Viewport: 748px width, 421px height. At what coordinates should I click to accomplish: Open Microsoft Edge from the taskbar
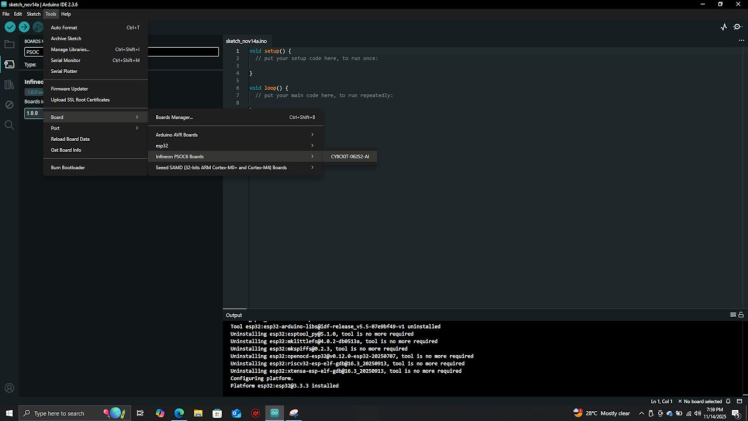179,413
